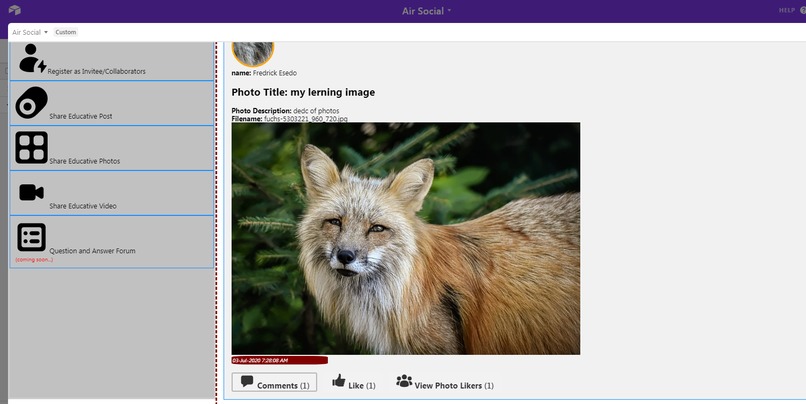Image resolution: width=806 pixels, height=404 pixels.
Task: Expand the Air Social block dropdown
Action: tap(30, 32)
